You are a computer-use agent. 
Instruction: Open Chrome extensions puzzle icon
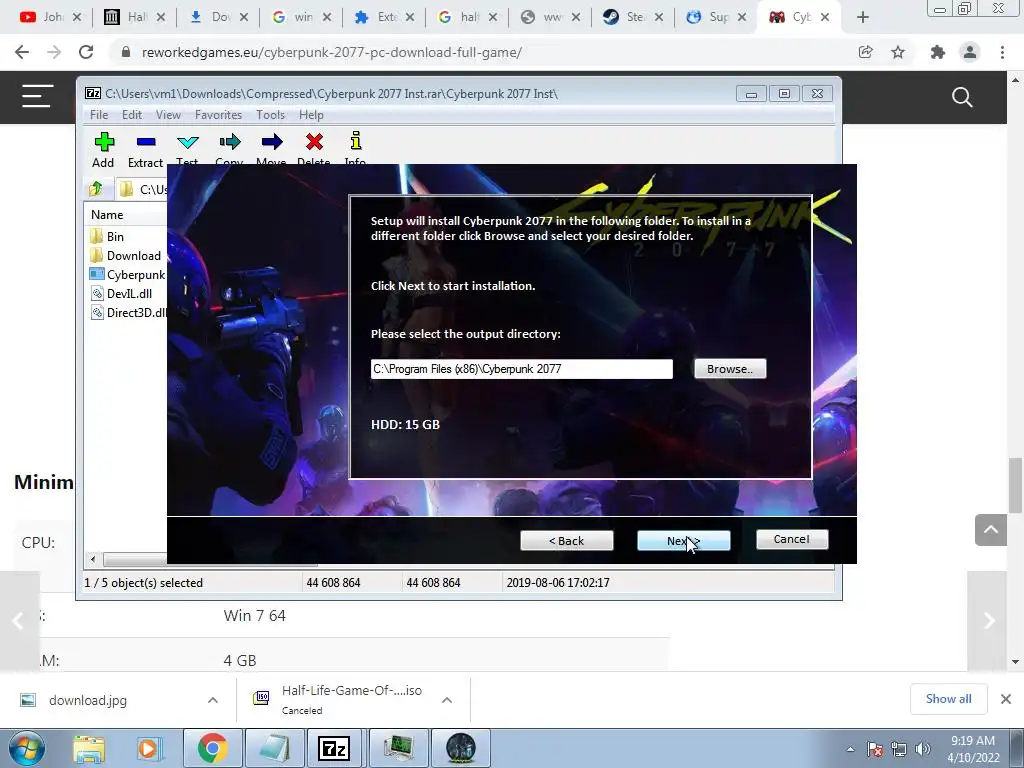coord(938,52)
